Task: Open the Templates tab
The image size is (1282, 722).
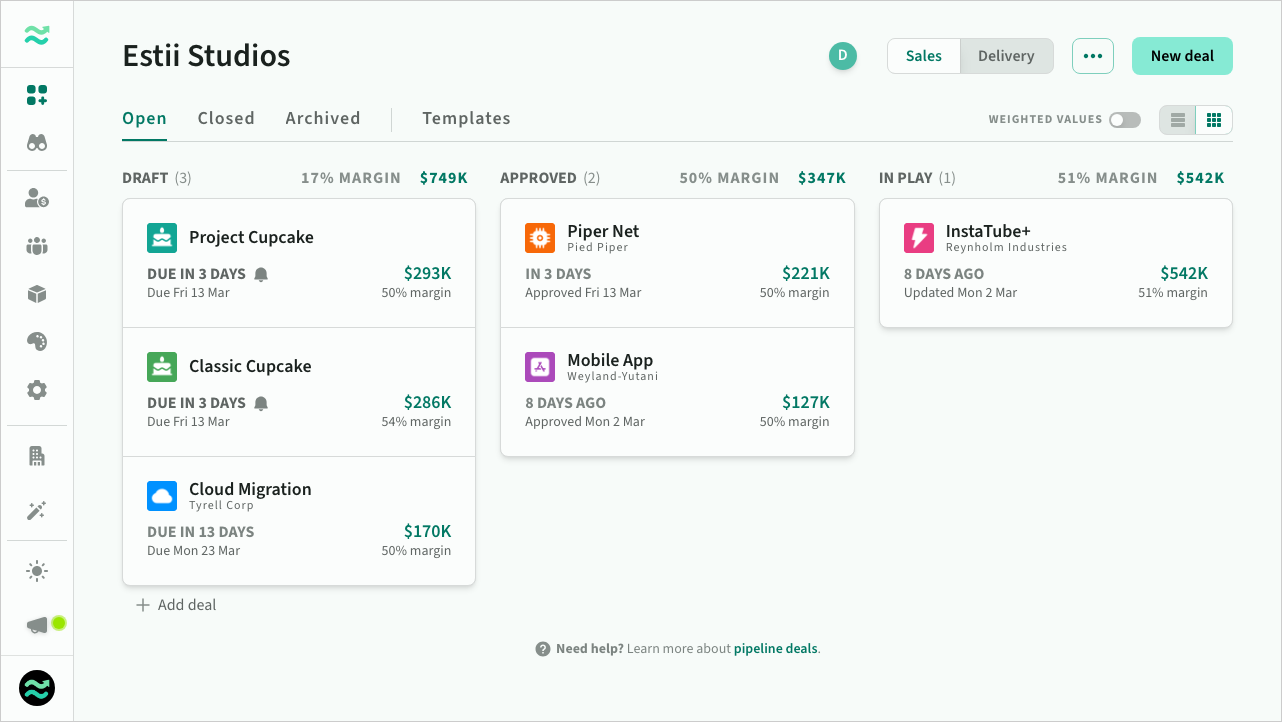Action: 466,118
